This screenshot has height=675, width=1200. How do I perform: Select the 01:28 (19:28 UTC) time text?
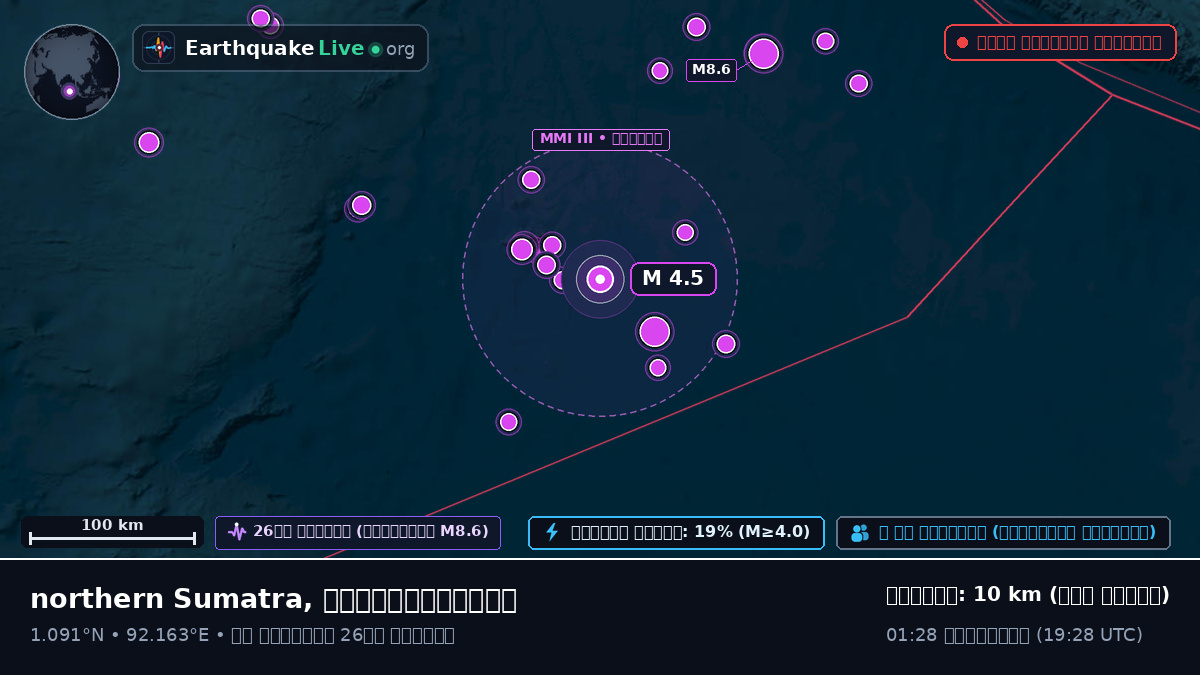(1014, 635)
